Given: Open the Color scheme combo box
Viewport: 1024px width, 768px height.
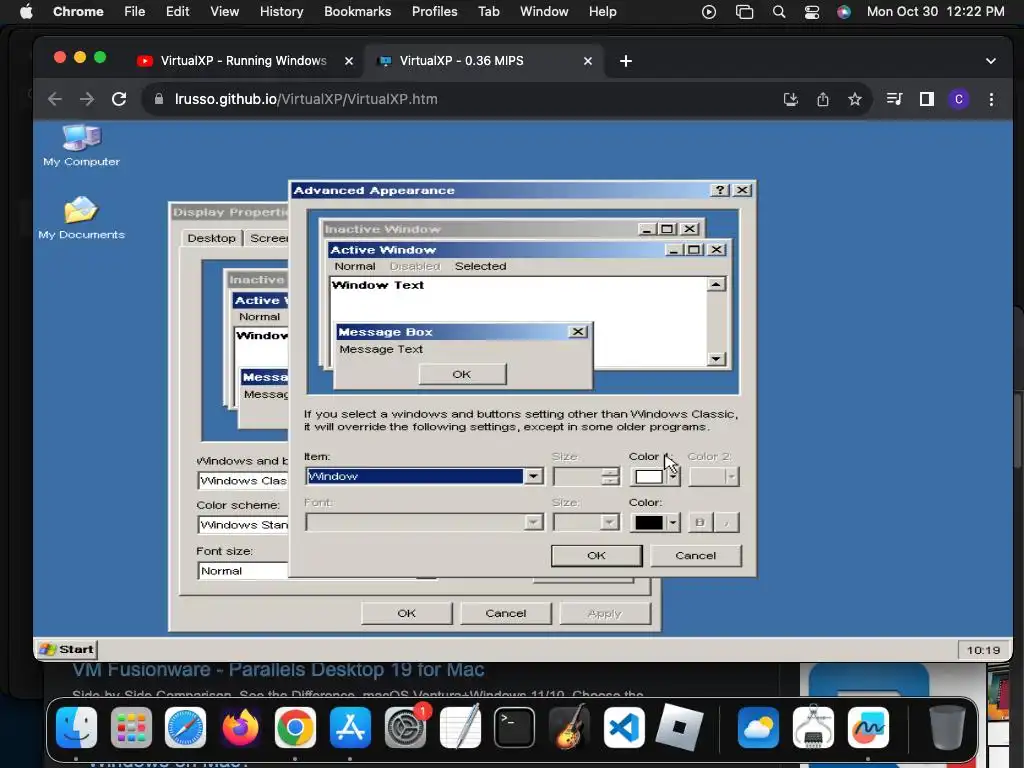Looking at the screenshot, I should click(x=243, y=525).
